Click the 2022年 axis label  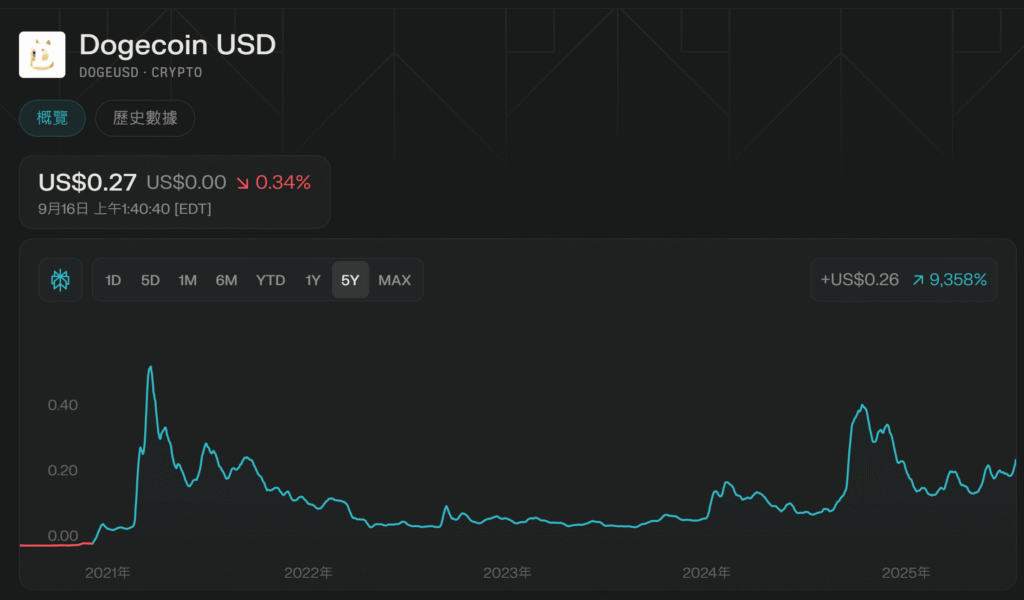point(308,573)
